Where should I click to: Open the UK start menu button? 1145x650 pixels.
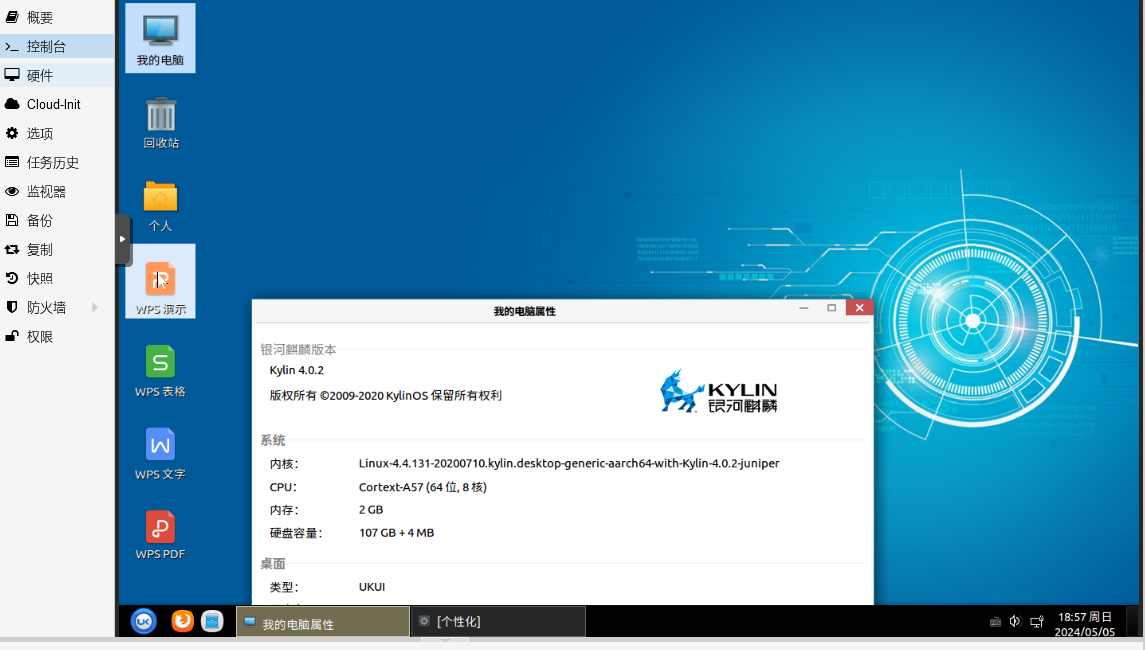tap(144, 622)
